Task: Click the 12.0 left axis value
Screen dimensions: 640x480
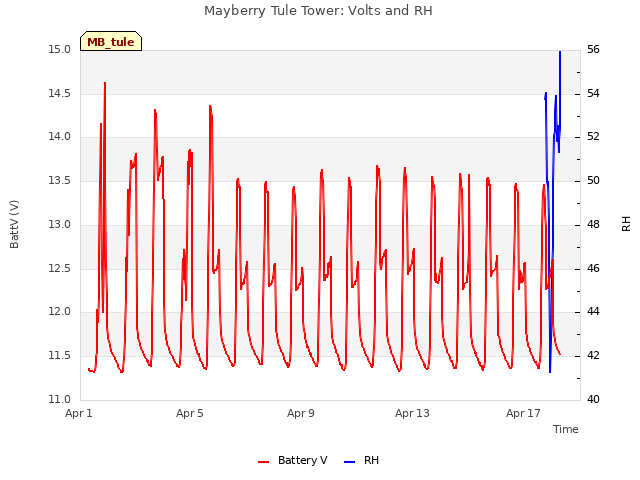Action: point(60,311)
